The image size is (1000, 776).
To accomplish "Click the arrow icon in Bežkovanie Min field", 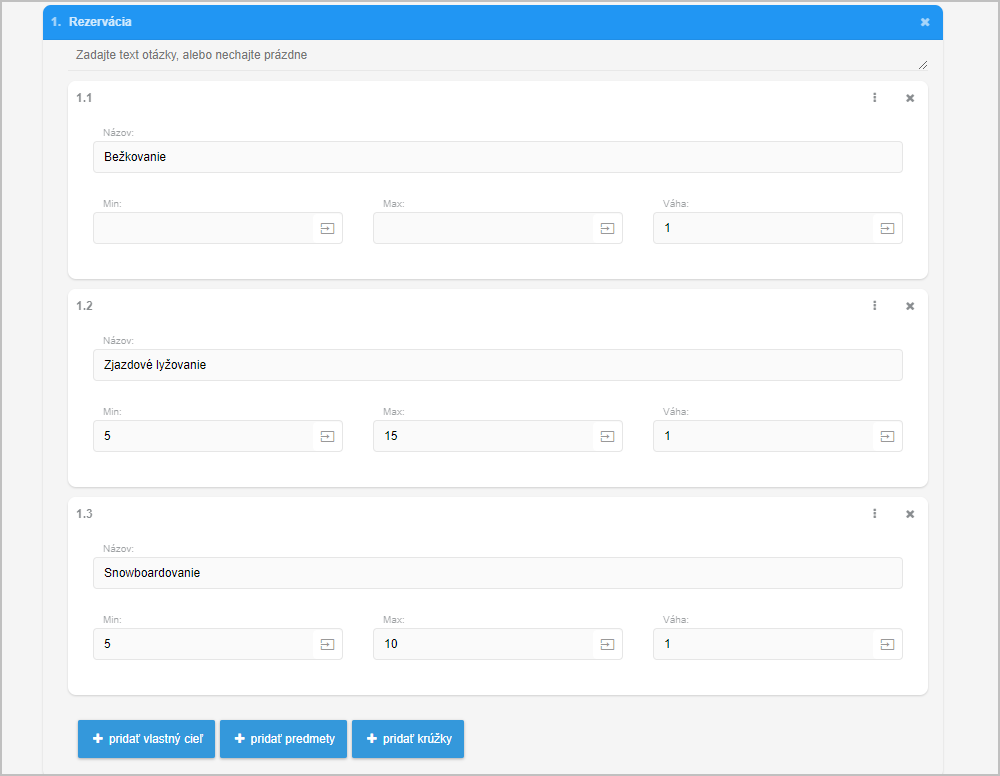I will pos(327,228).
